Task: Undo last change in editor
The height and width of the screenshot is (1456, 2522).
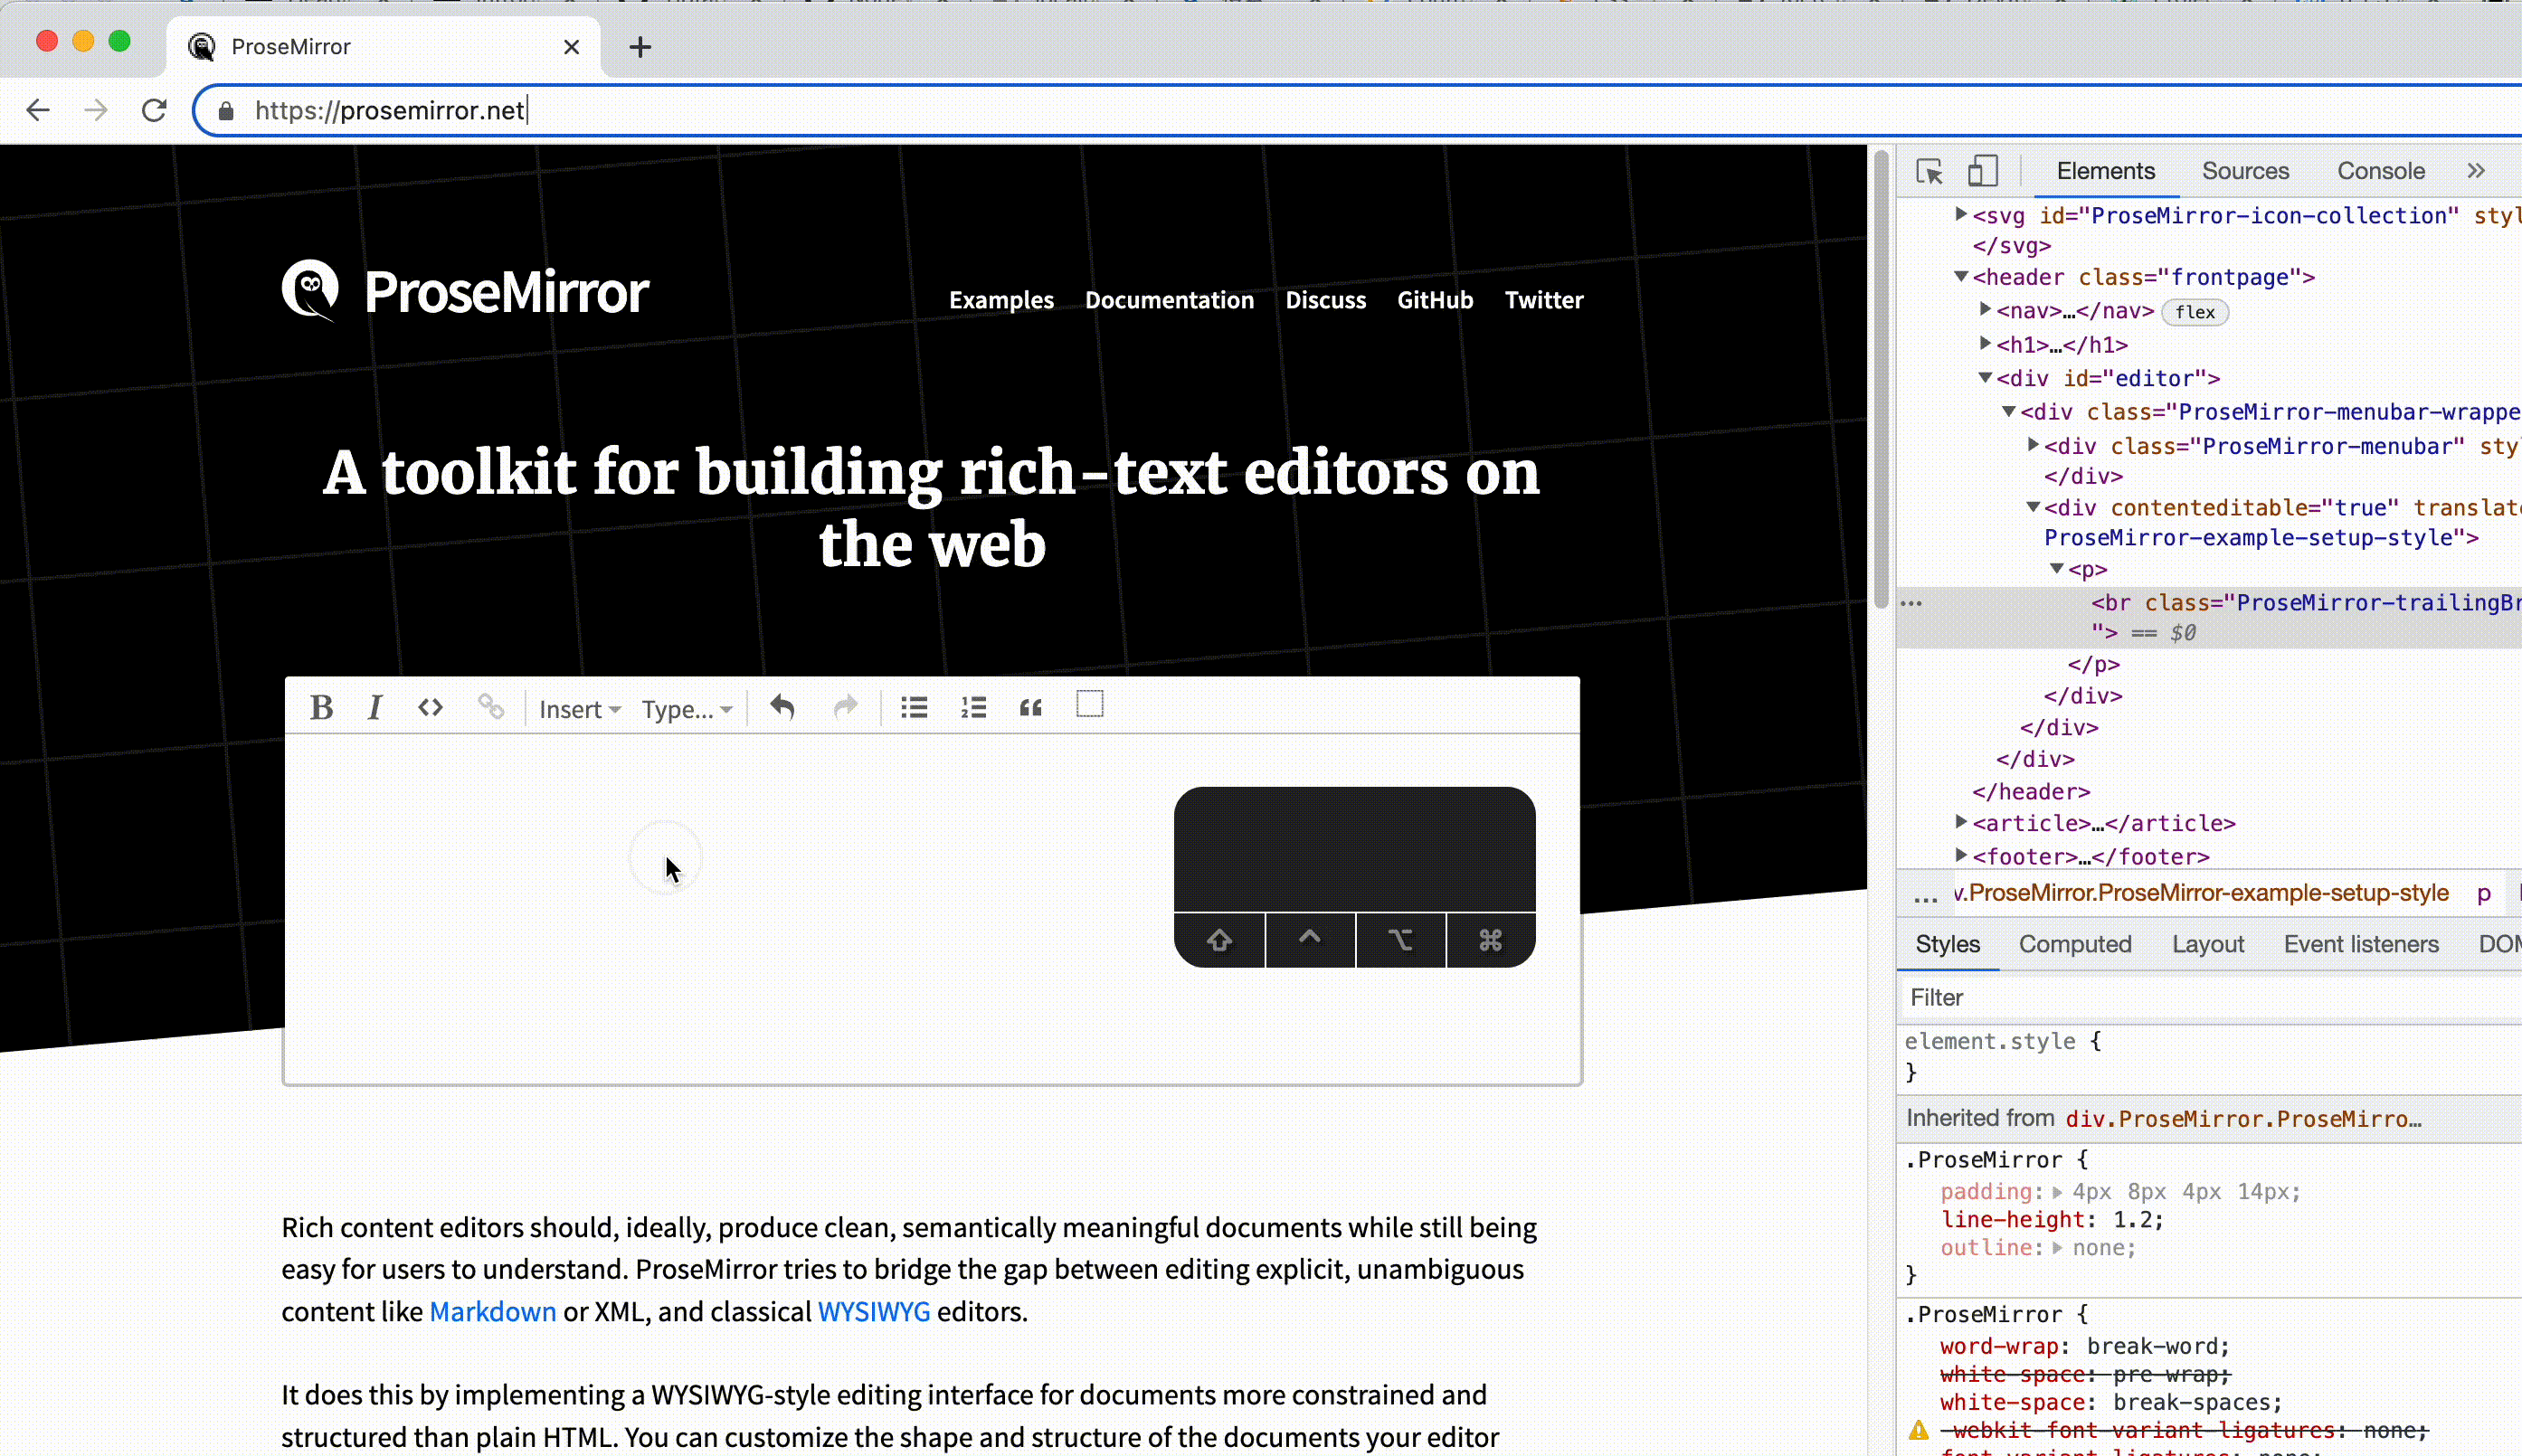Action: point(782,707)
